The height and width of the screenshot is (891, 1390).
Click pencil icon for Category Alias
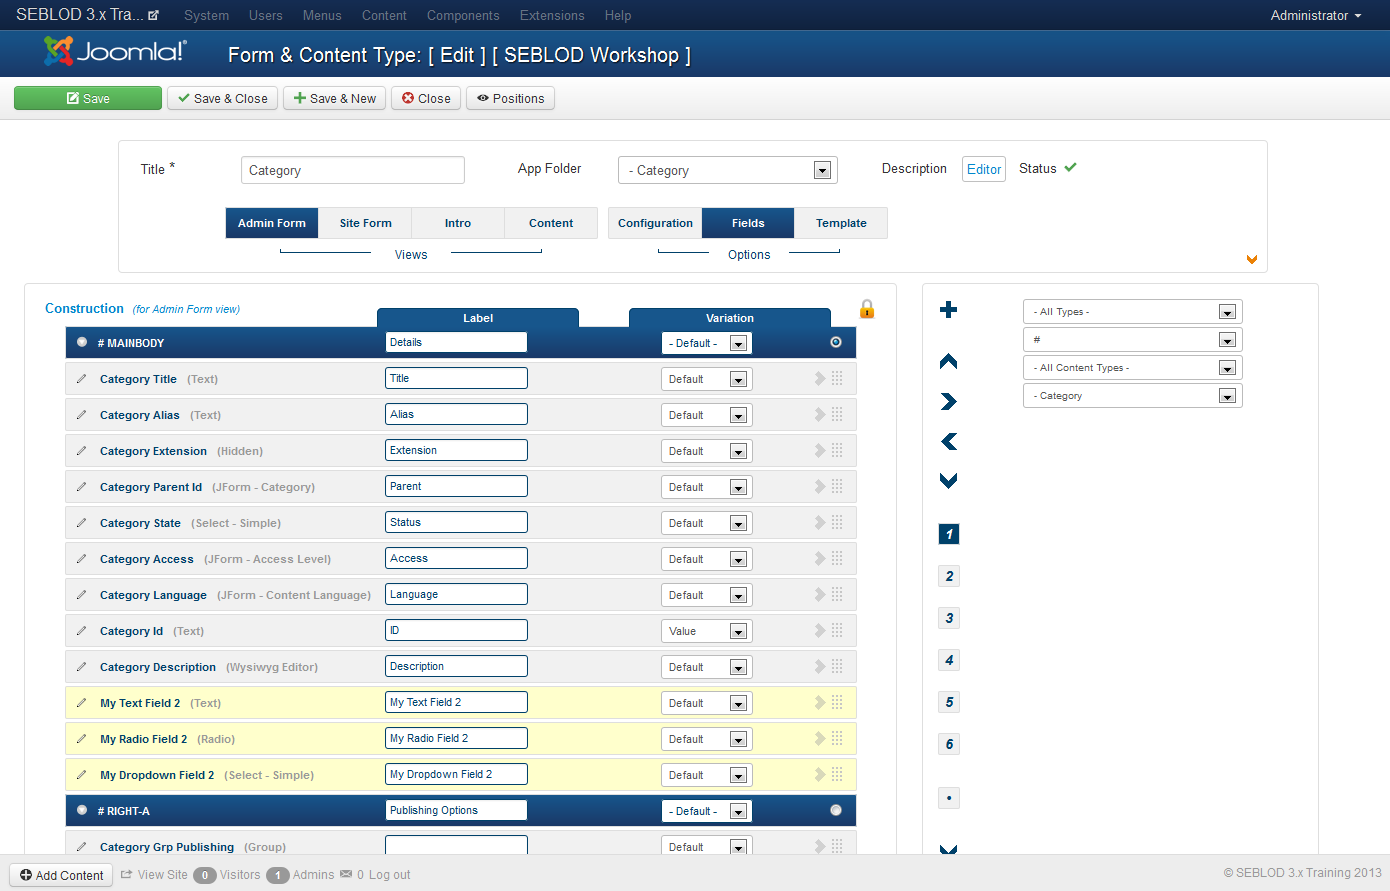tap(82, 415)
